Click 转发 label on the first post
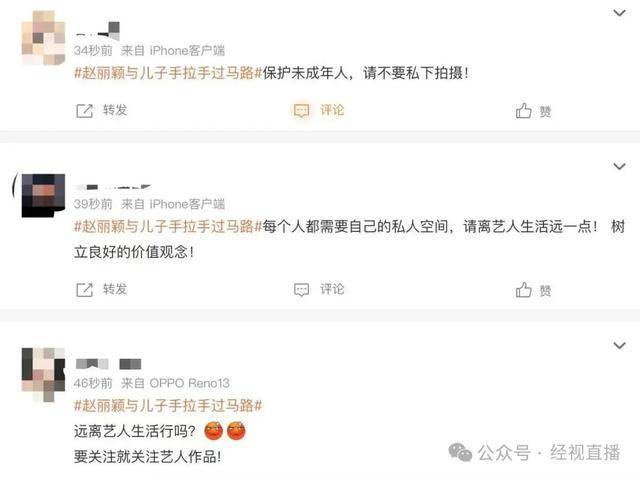This screenshot has width=640, height=478. 115,110
